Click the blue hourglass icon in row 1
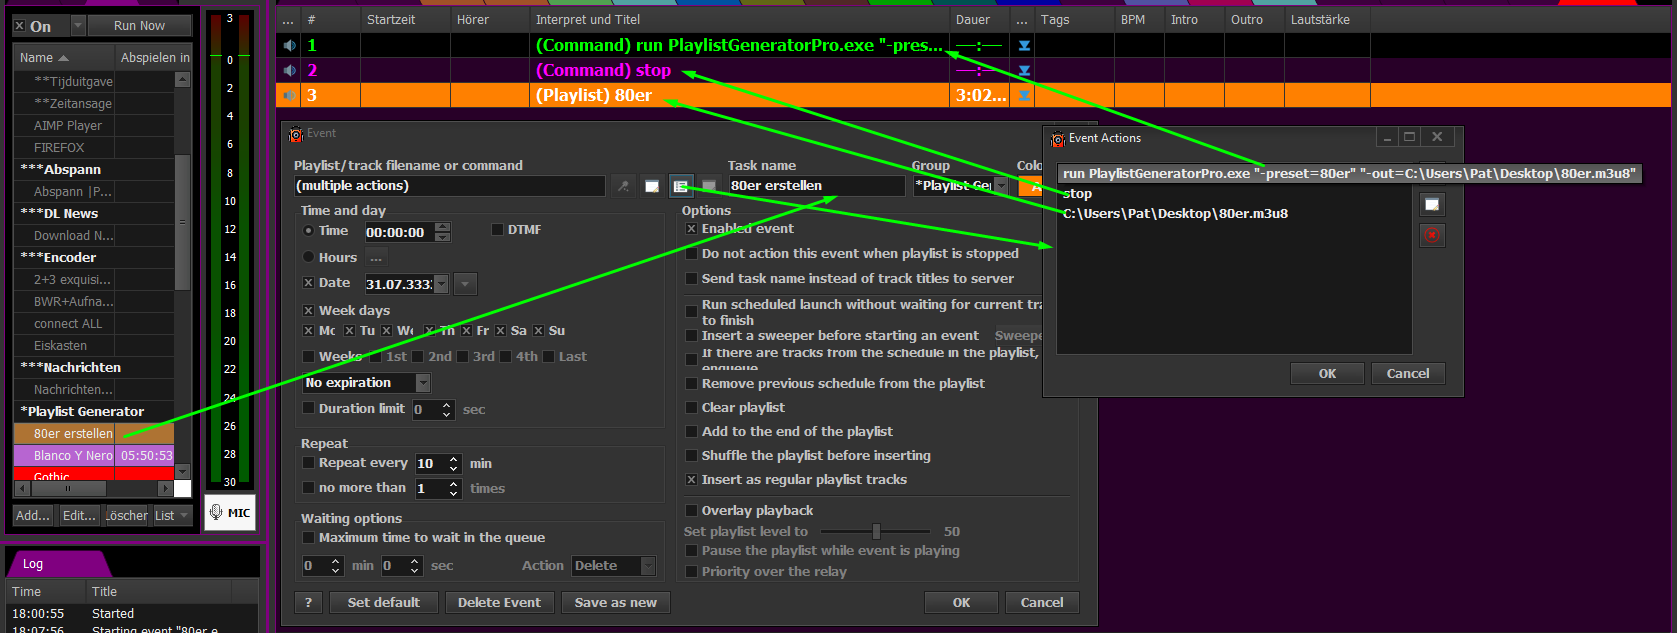This screenshot has height=633, width=1677. click(1024, 45)
